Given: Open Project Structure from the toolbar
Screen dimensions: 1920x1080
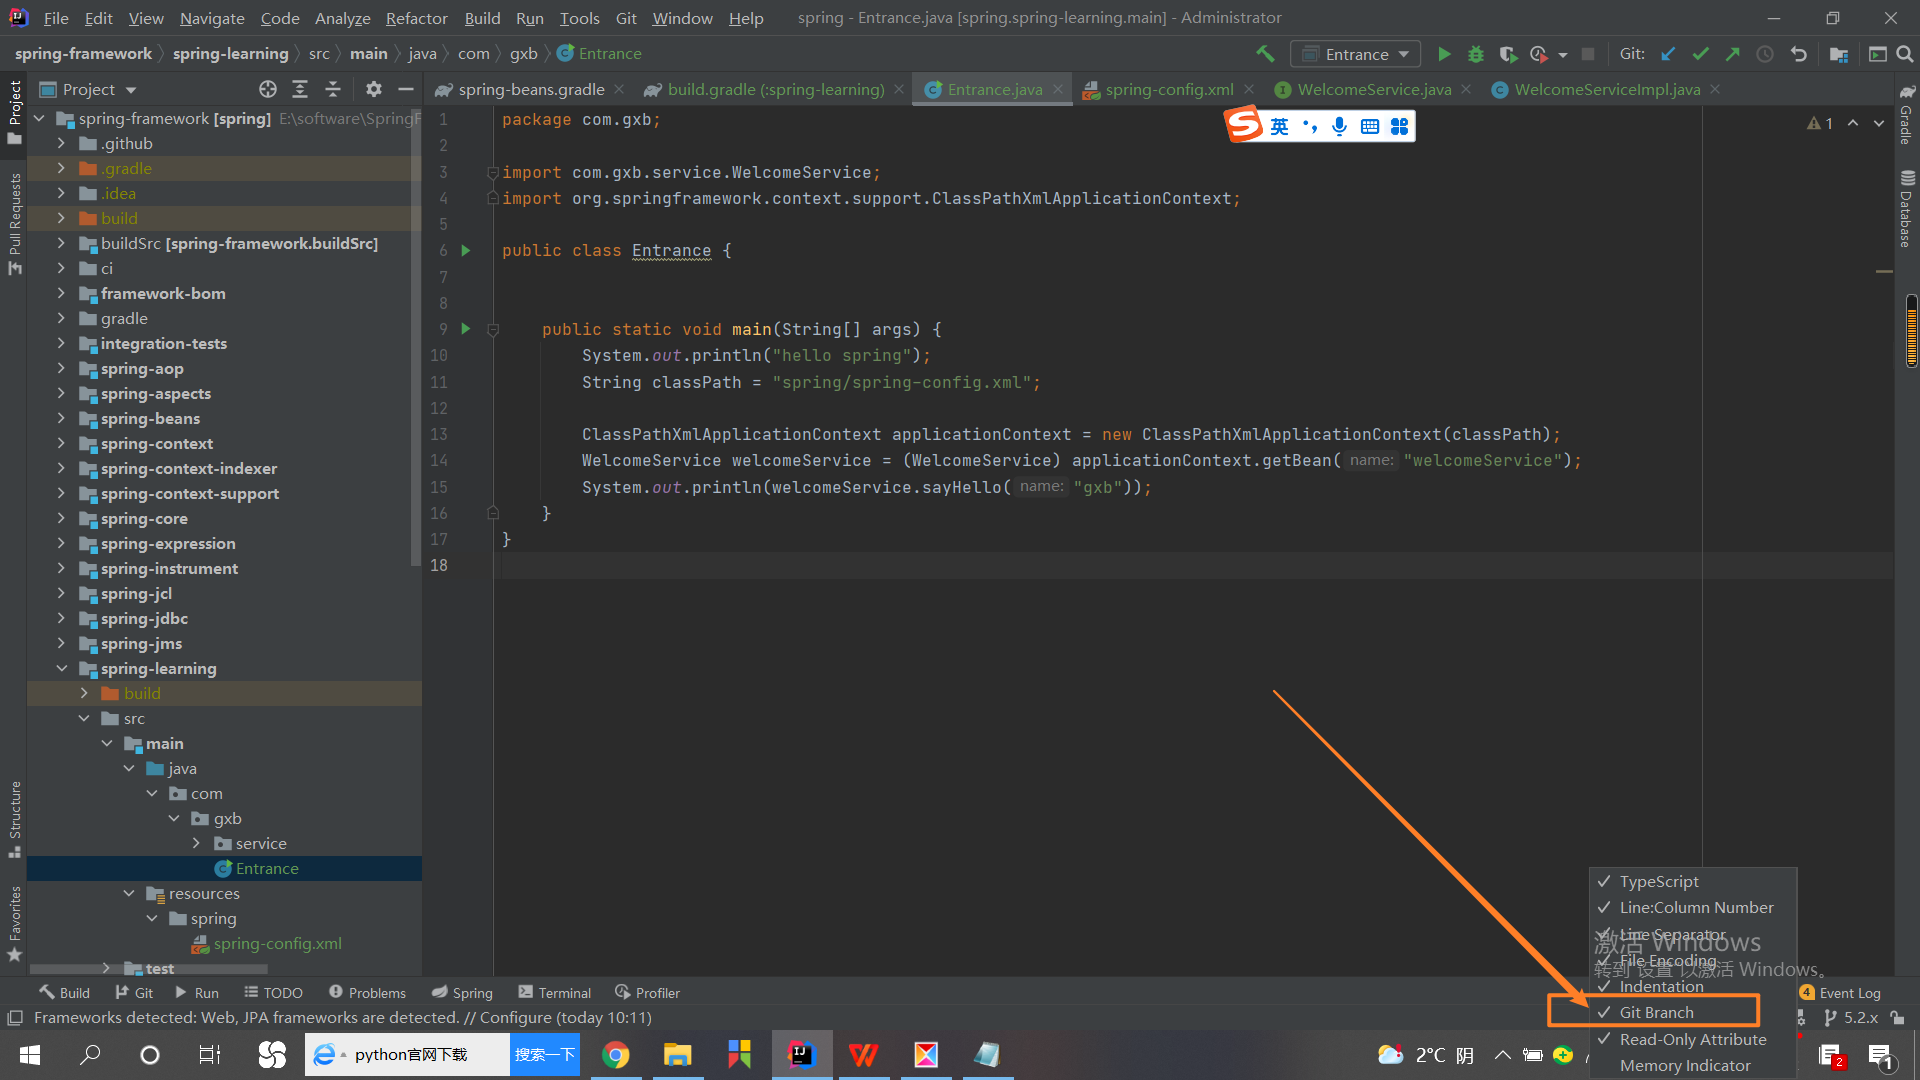Looking at the screenshot, I should tap(1839, 54).
